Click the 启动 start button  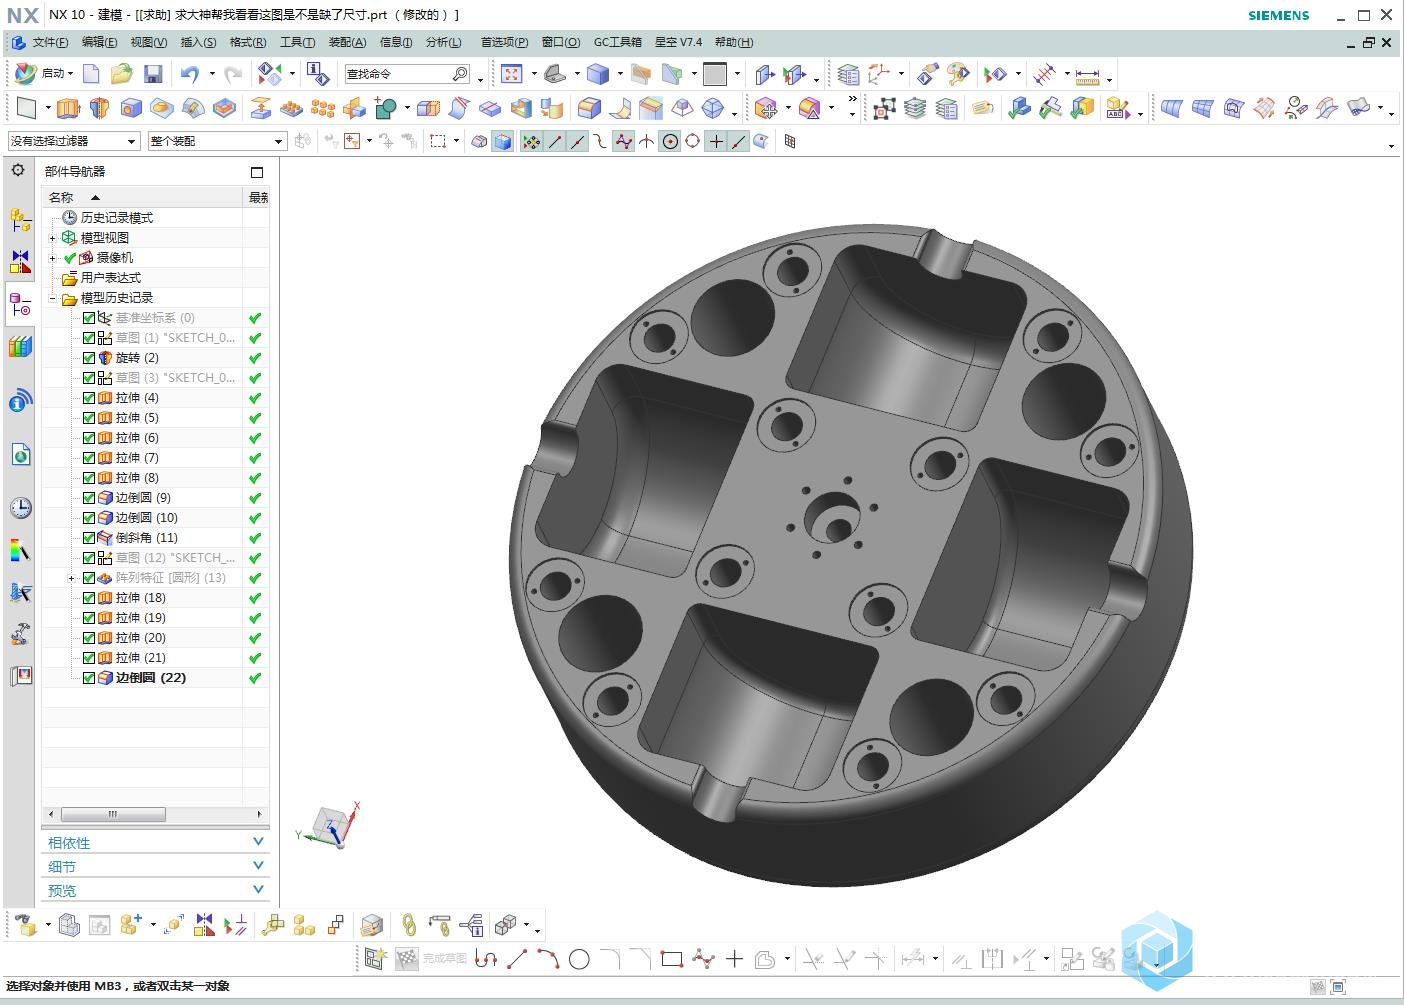pyautogui.click(x=45, y=73)
